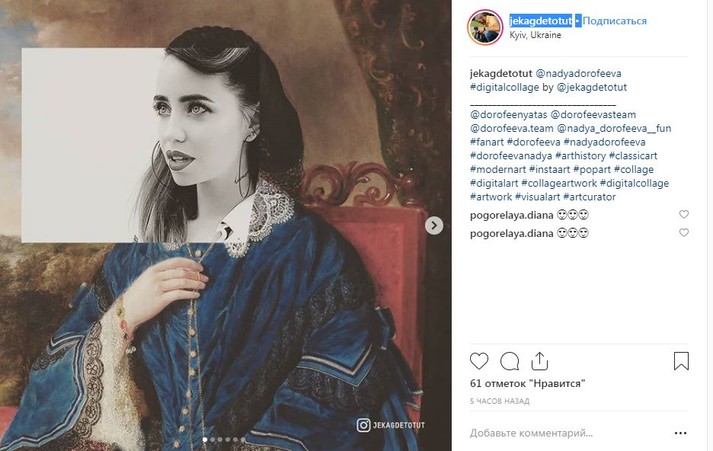This screenshot has height=451, width=713.
Task: Click the 5 часов назад timestamp
Action: click(x=501, y=400)
